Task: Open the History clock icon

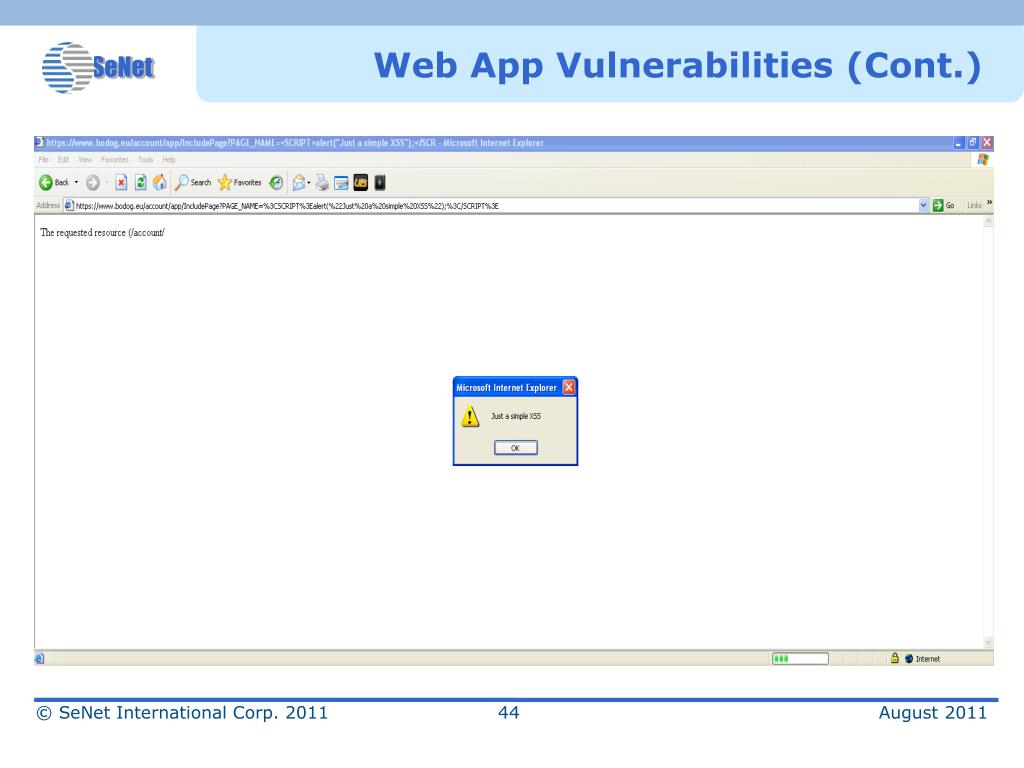Action: [276, 183]
